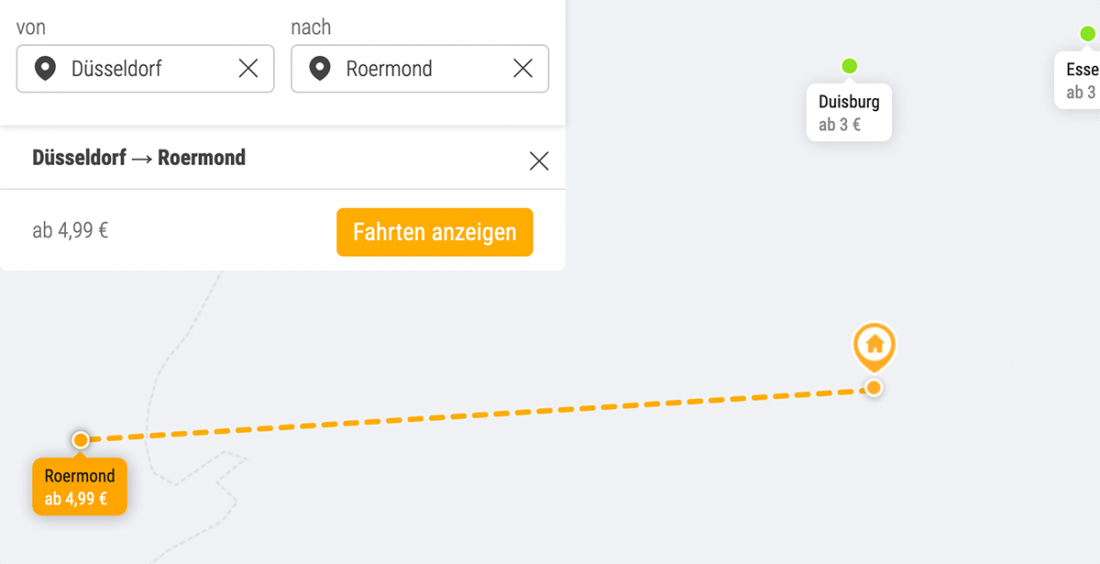Image resolution: width=1100 pixels, height=564 pixels.
Task: Click the Essen green map dot
Action: coord(1088,34)
